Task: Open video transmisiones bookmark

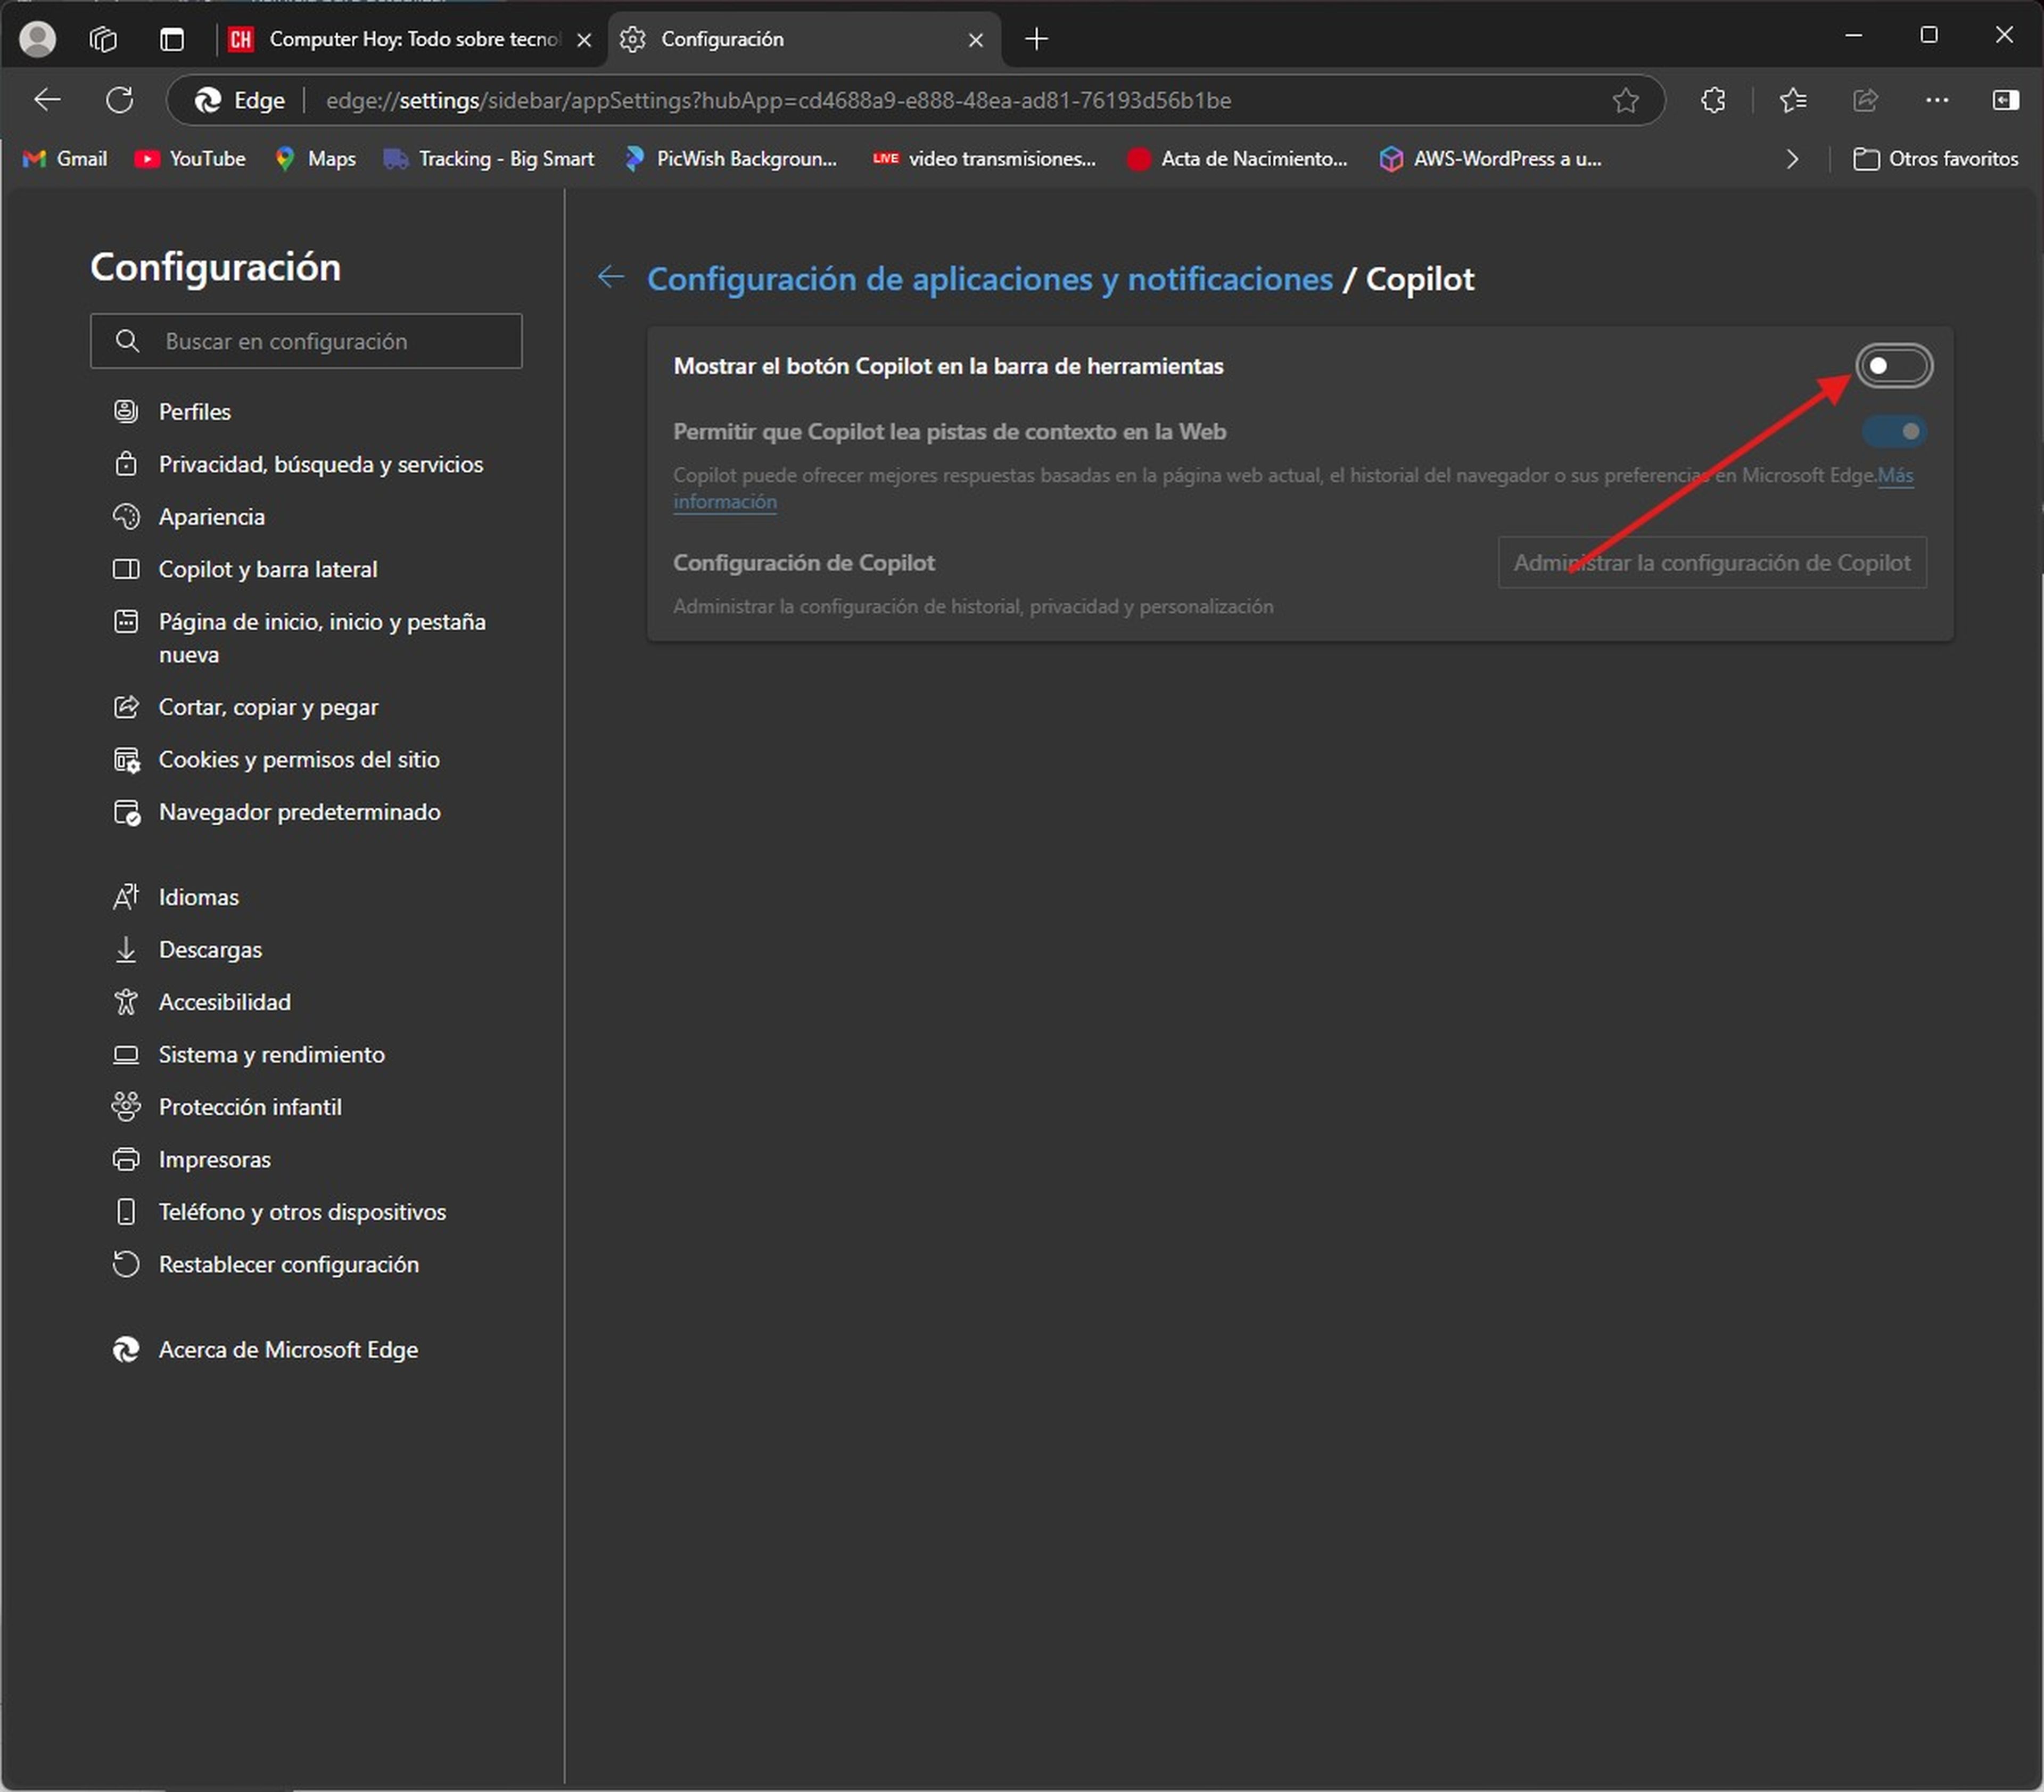Action: 985,159
